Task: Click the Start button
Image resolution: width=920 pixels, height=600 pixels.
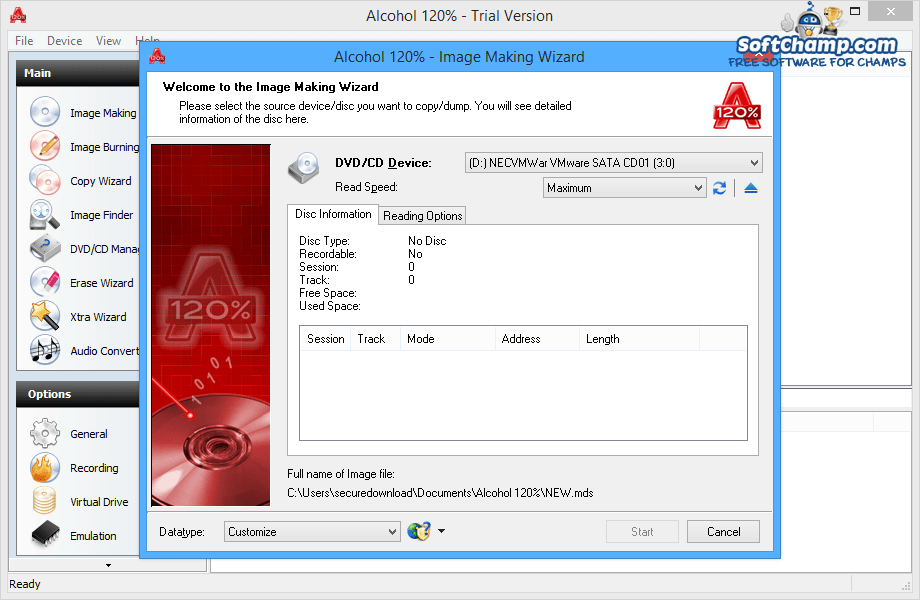Action: tap(642, 531)
